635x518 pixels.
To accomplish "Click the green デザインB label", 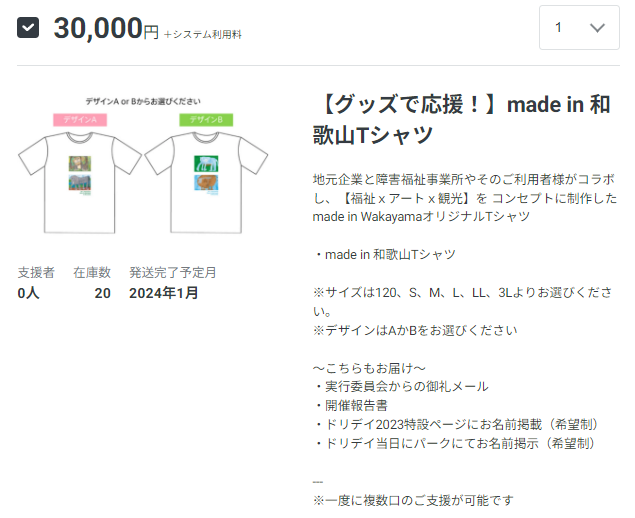I will pyautogui.click(x=206, y=120).
